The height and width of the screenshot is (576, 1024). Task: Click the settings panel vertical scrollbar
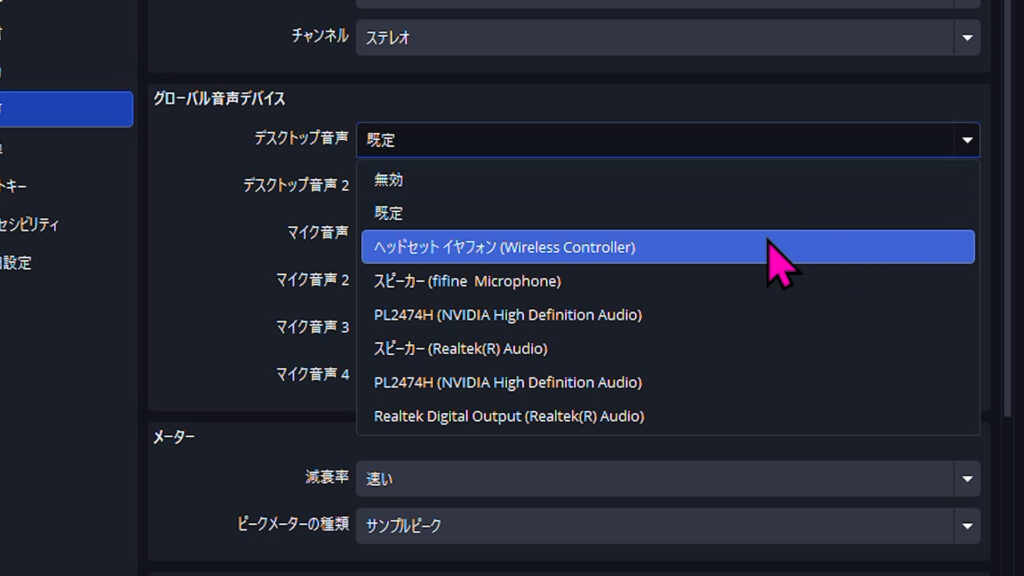[x=1007, y=200]
